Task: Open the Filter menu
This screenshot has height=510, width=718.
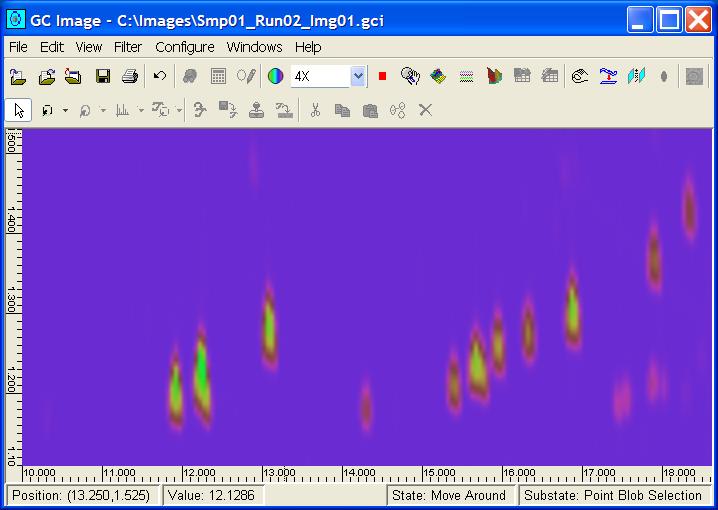Action: coord(128,47)
